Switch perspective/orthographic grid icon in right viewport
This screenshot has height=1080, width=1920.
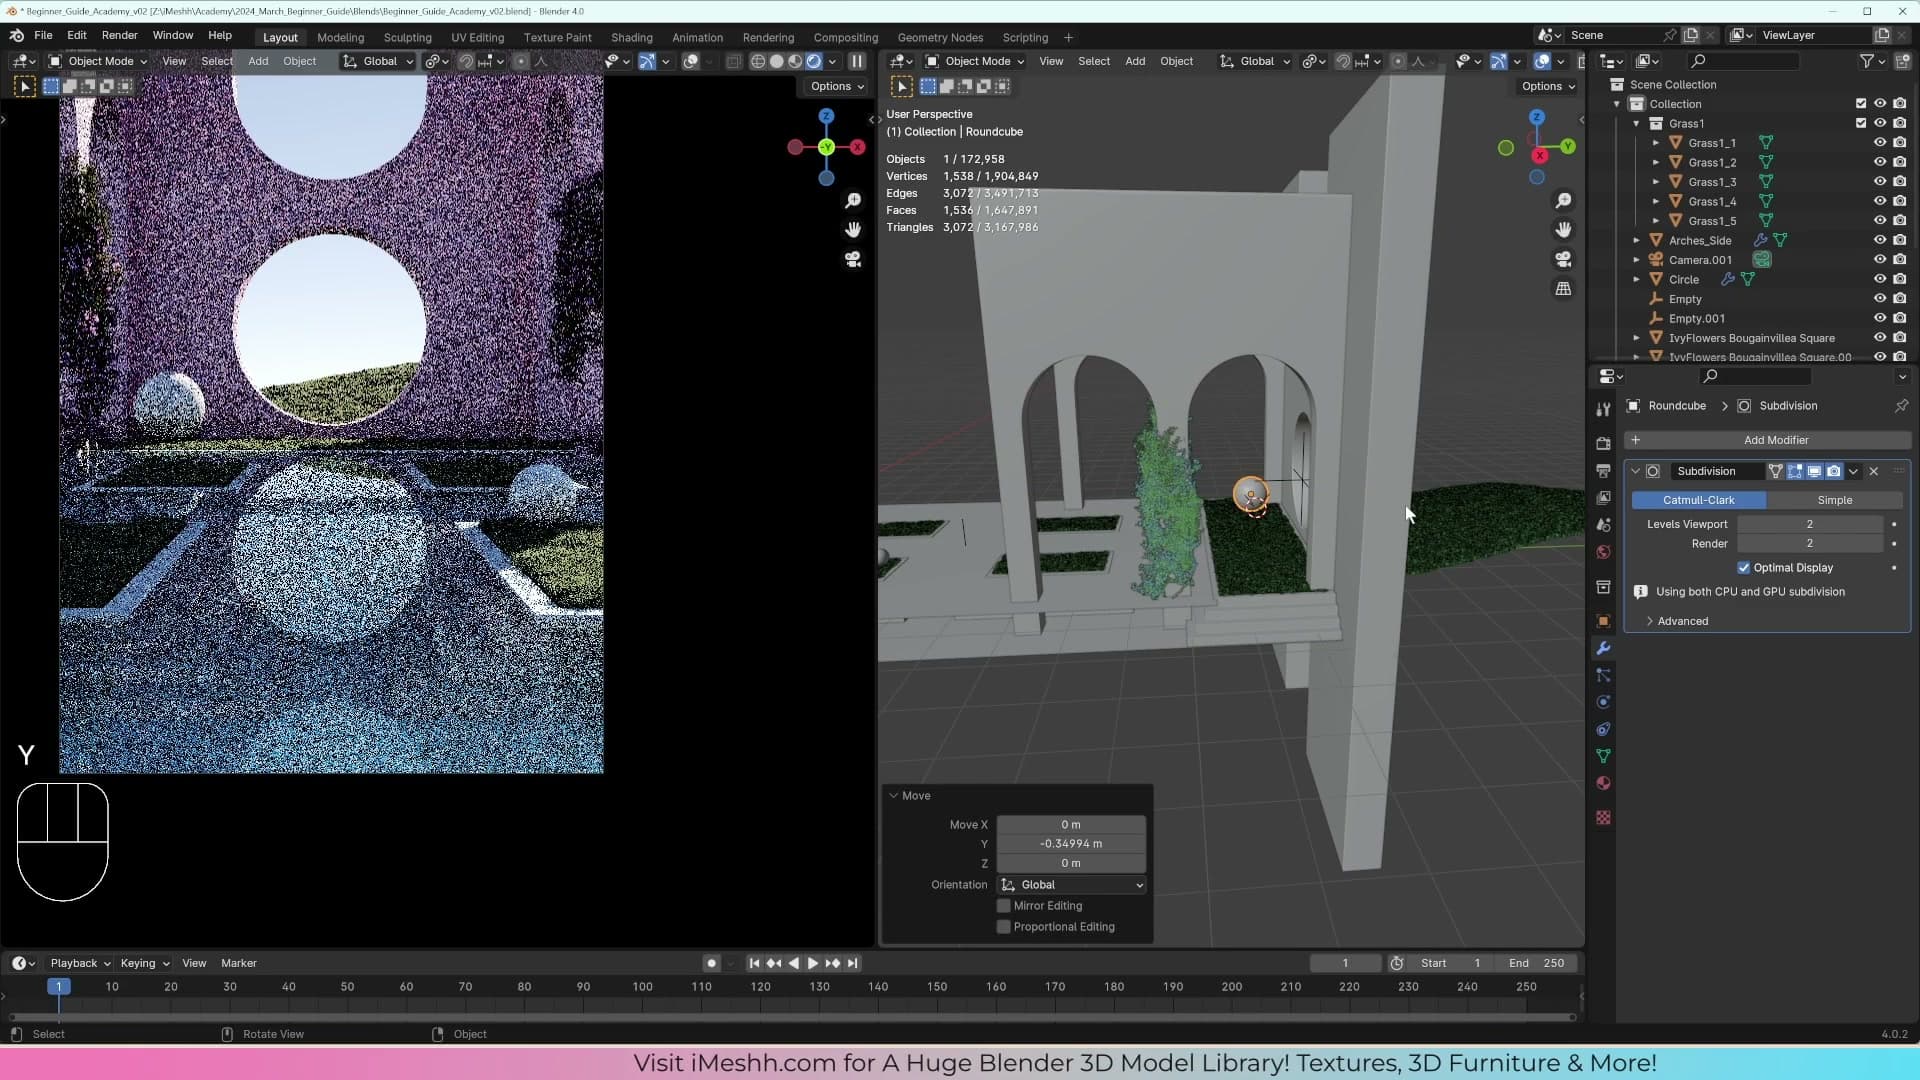click(x=1563, y=288)
